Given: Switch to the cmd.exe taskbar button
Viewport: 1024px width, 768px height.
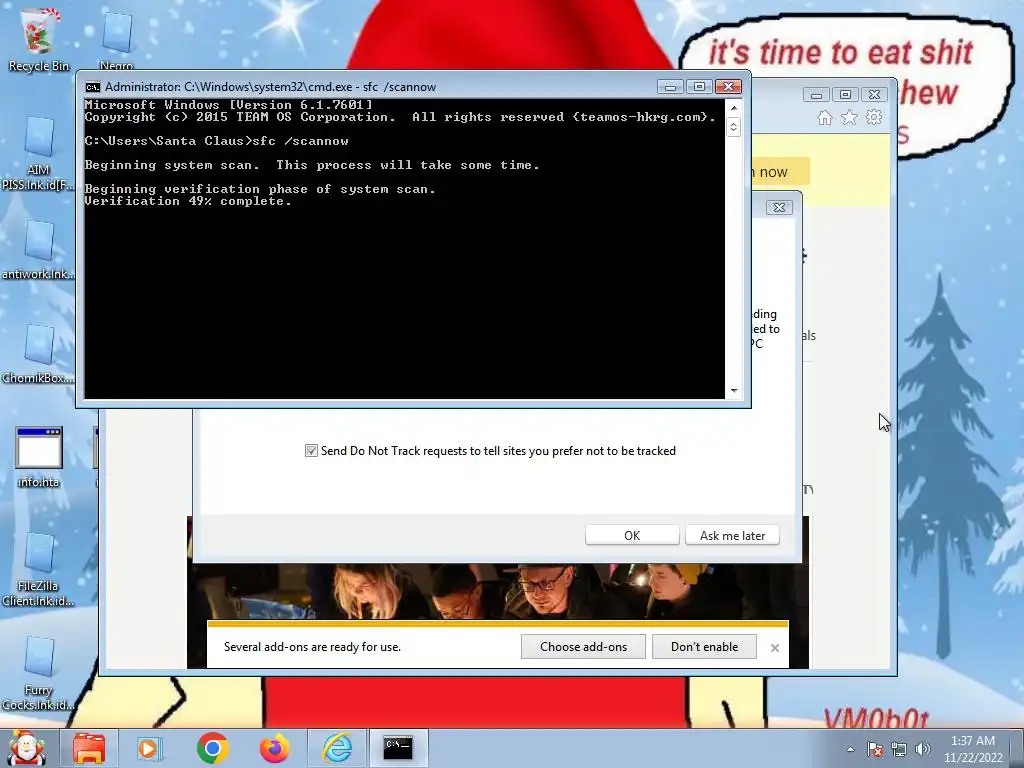Looking at the screenshot, I should coord(398,748).
